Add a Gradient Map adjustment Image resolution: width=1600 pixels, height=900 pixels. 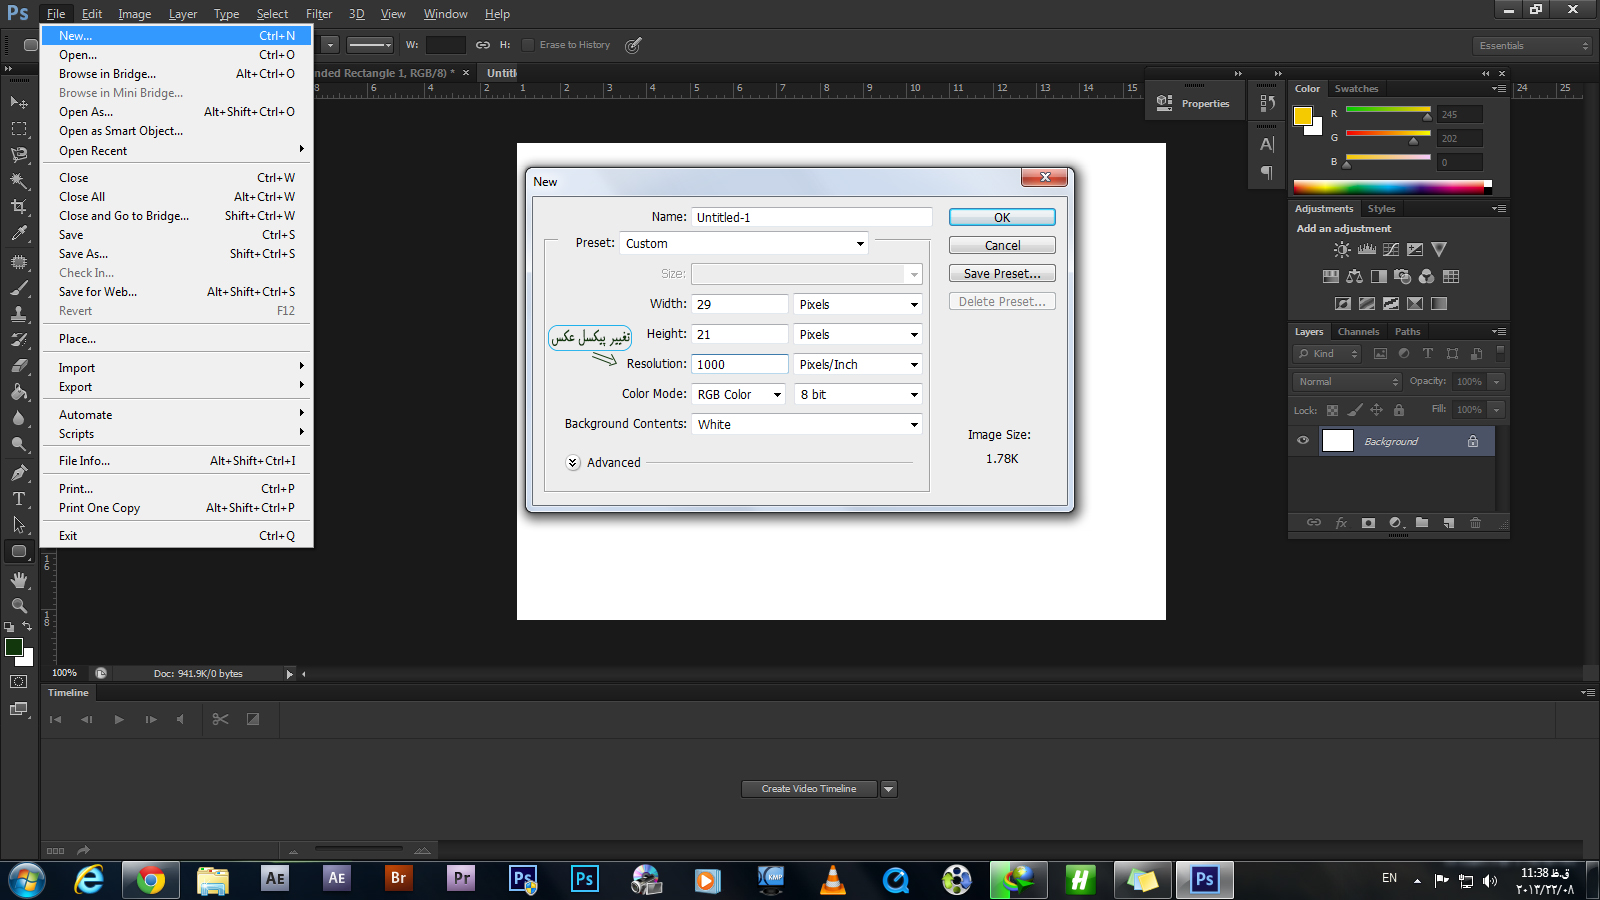coord(1439,304)
